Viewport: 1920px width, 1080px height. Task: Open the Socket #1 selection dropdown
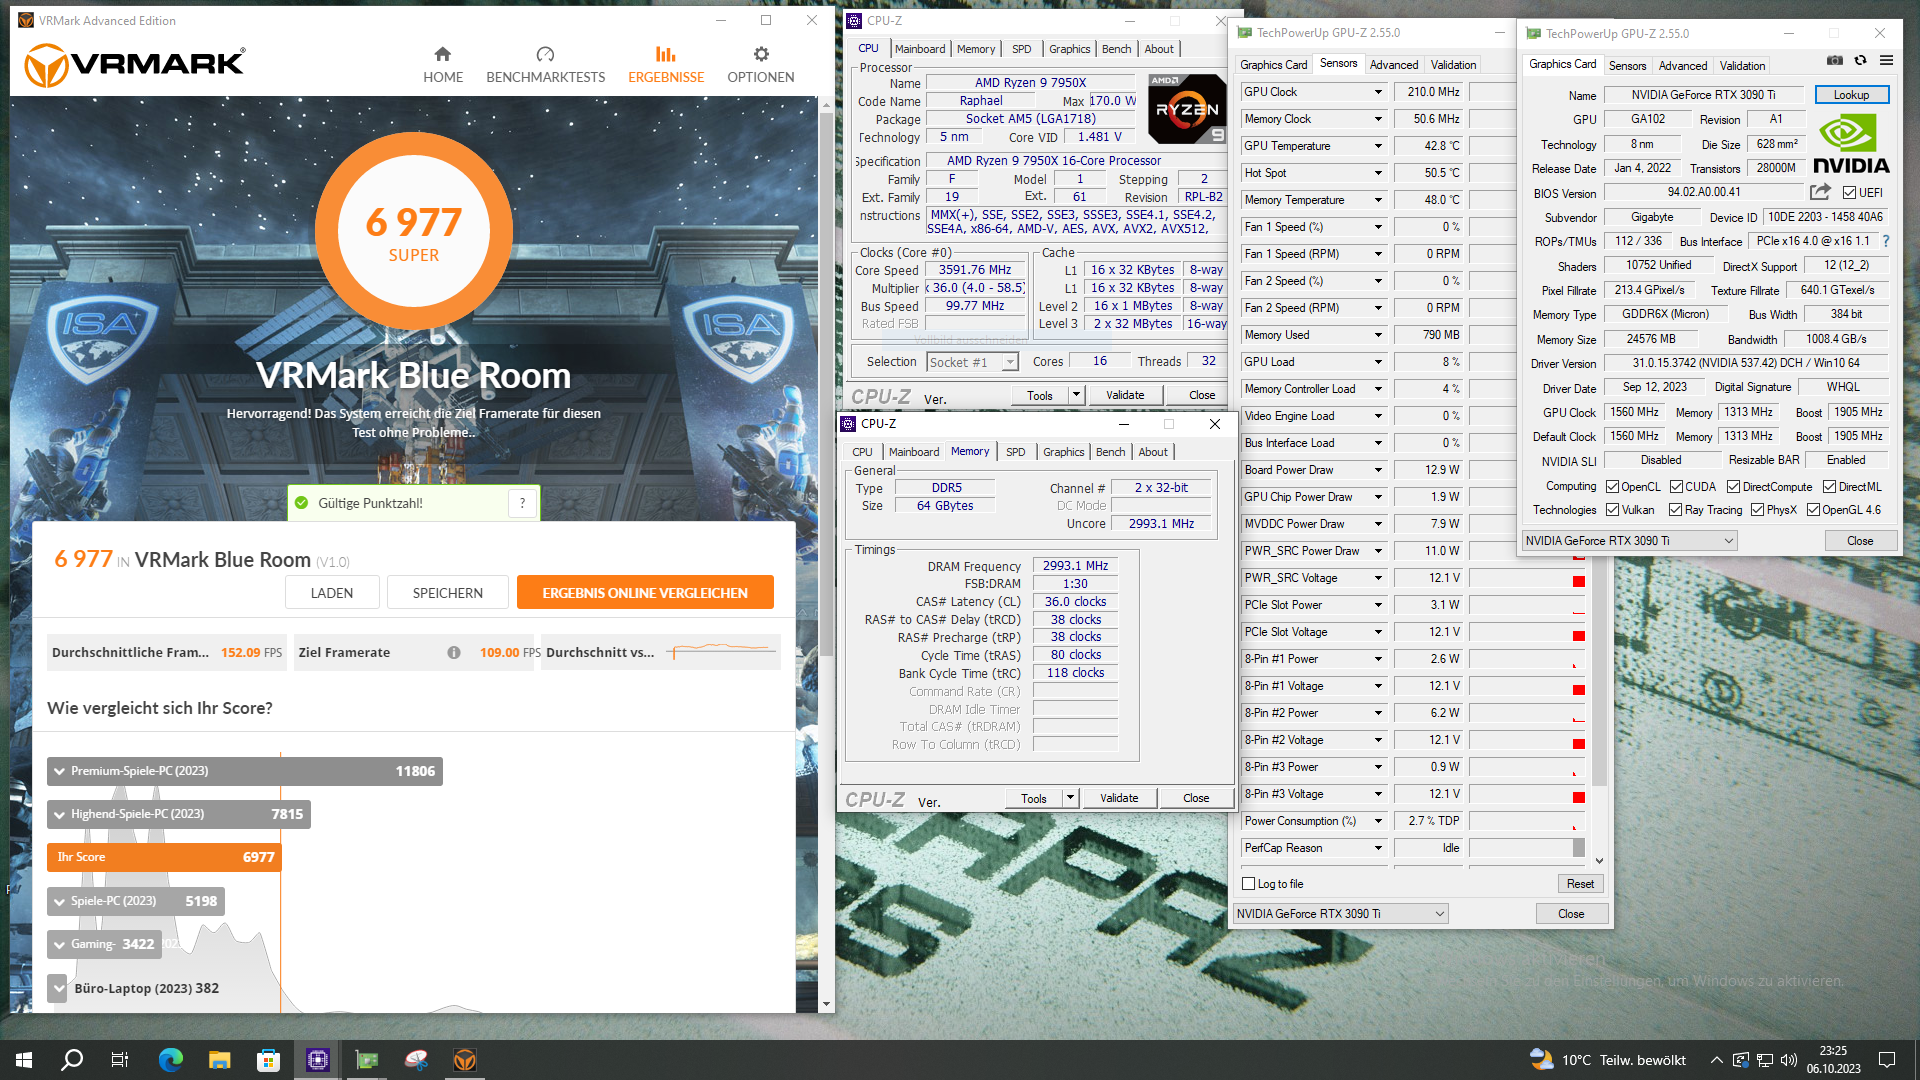972,362
